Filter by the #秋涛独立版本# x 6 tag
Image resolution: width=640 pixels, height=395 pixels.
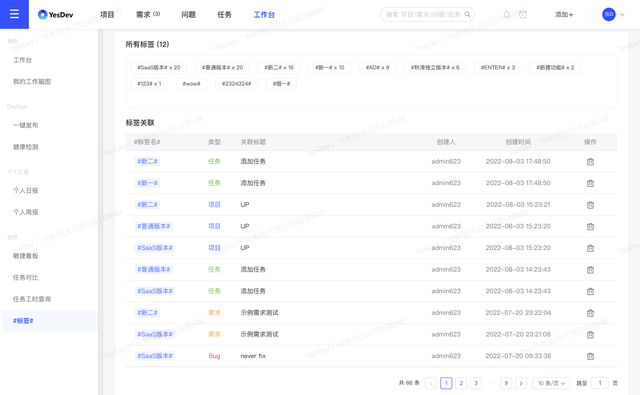[x=435, y=67]
